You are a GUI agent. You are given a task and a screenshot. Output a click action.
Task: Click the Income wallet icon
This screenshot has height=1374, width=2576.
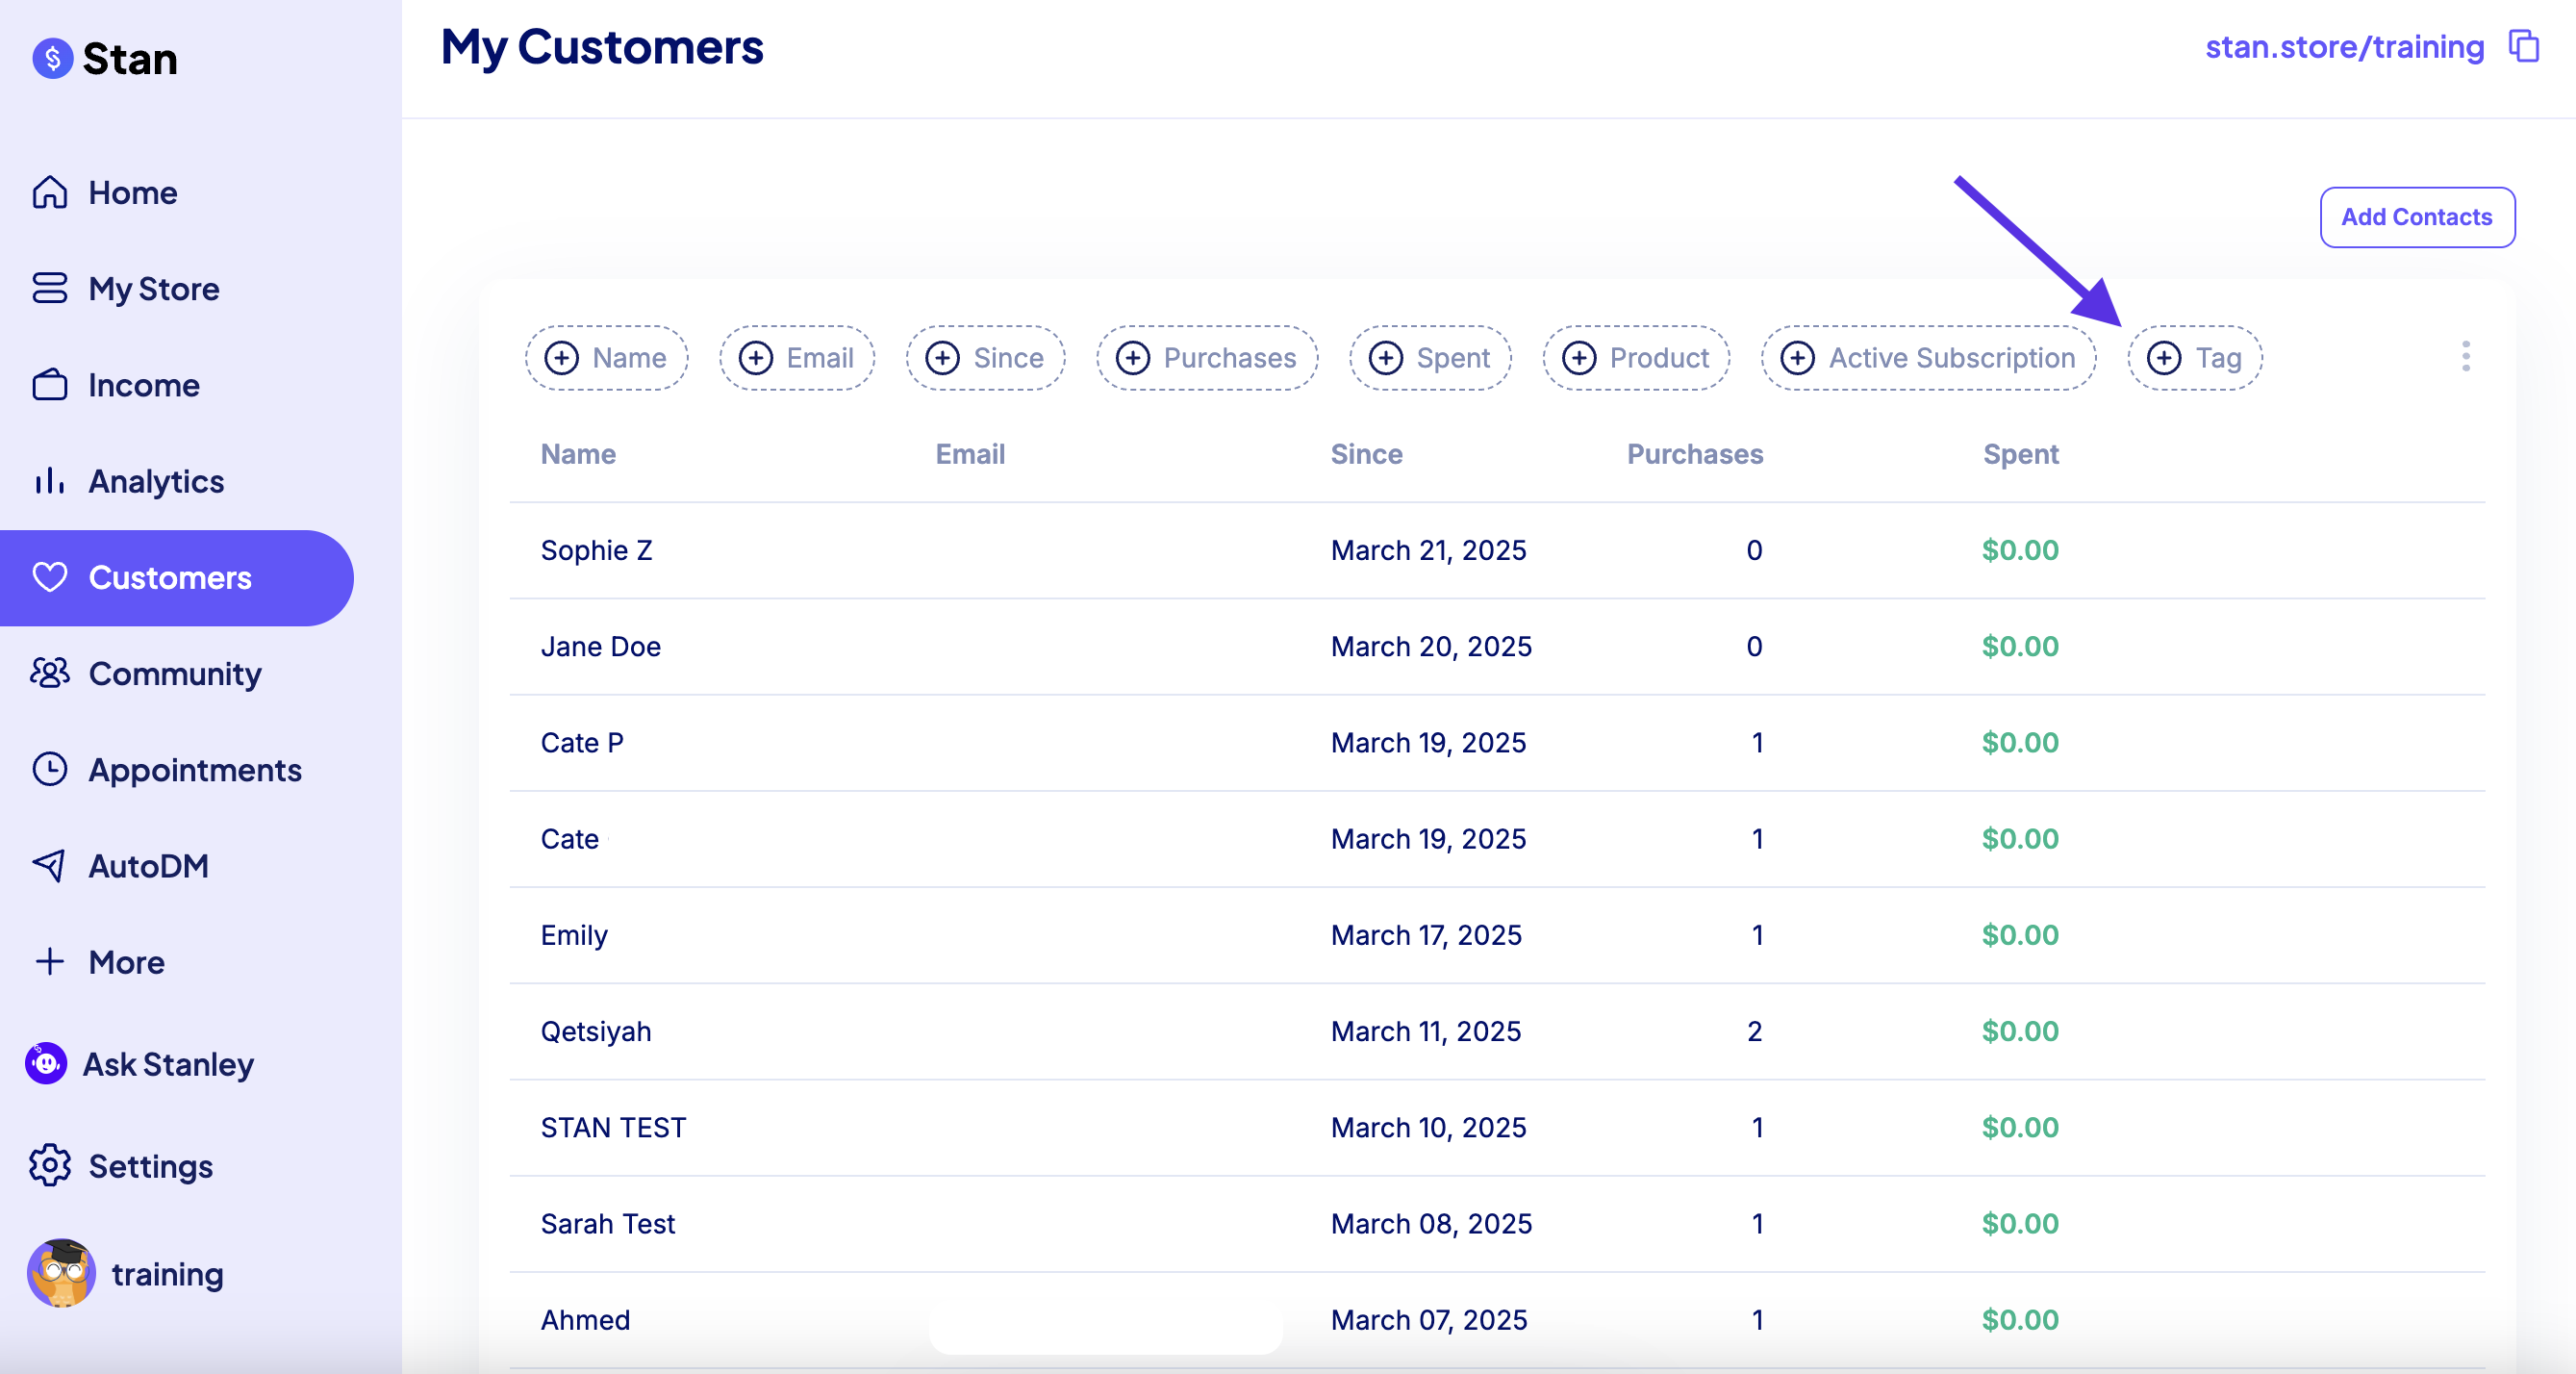[x=50, y=385]
